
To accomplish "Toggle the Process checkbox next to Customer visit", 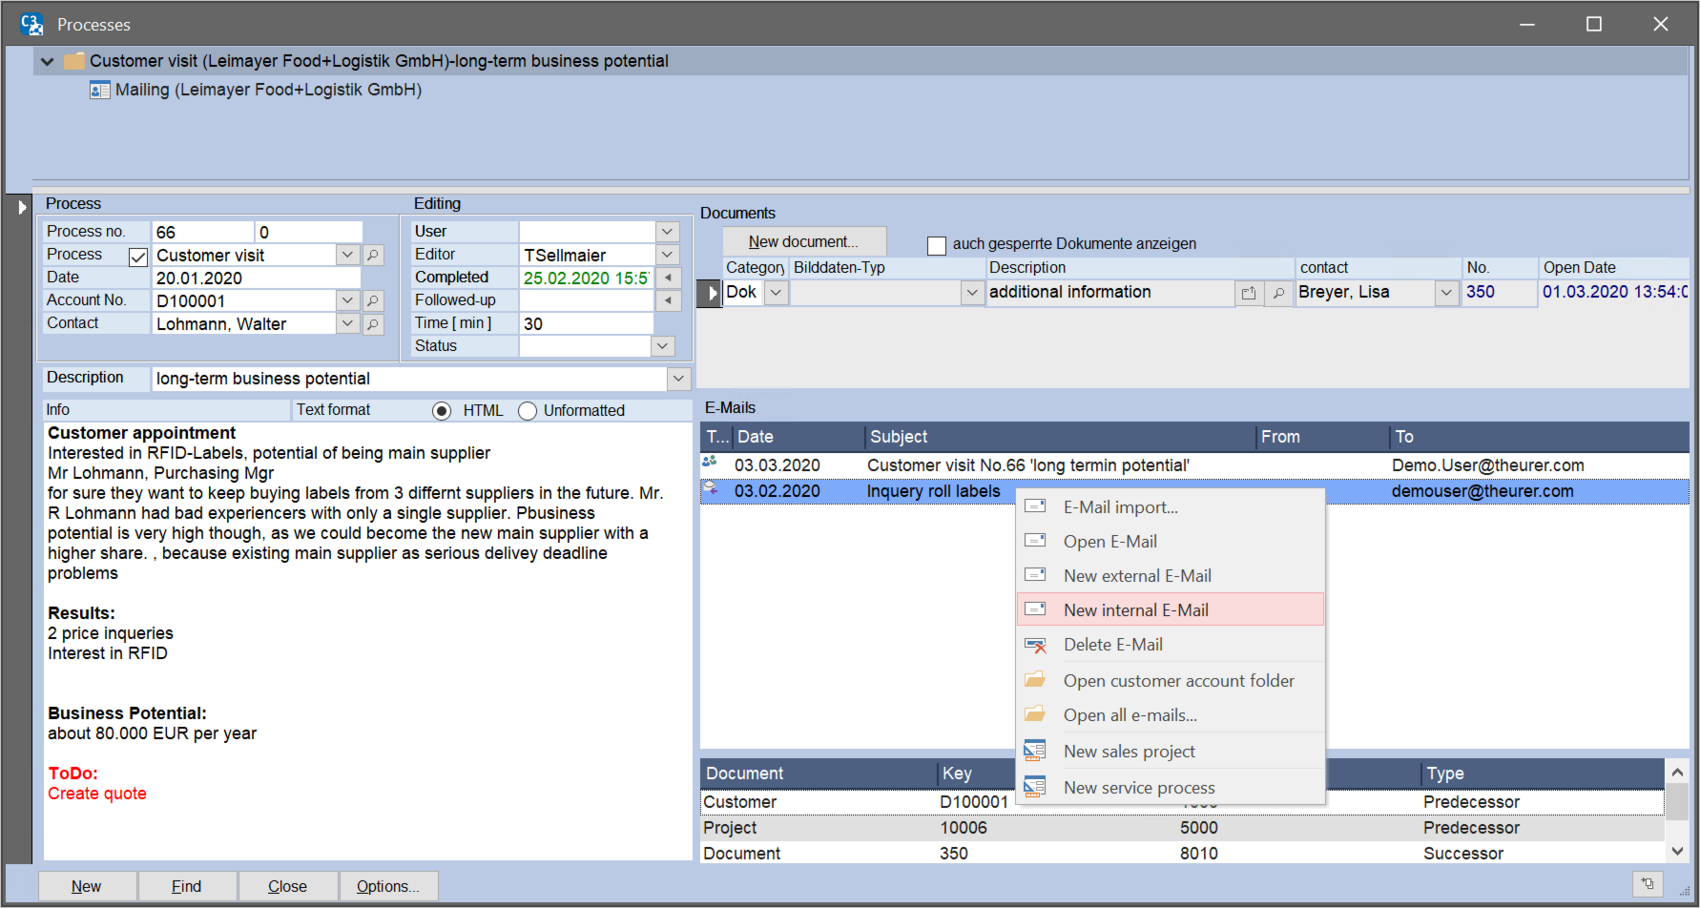I will [138, 257].
